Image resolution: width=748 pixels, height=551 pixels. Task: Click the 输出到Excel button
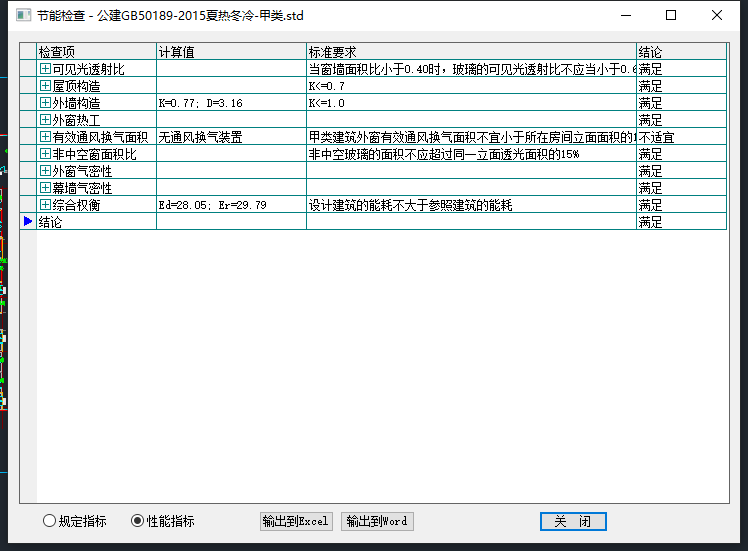click(295, 521)
